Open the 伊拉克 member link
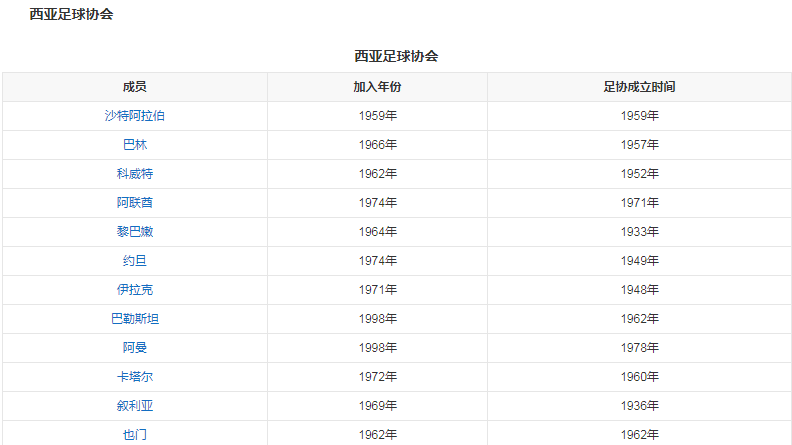 135,290
